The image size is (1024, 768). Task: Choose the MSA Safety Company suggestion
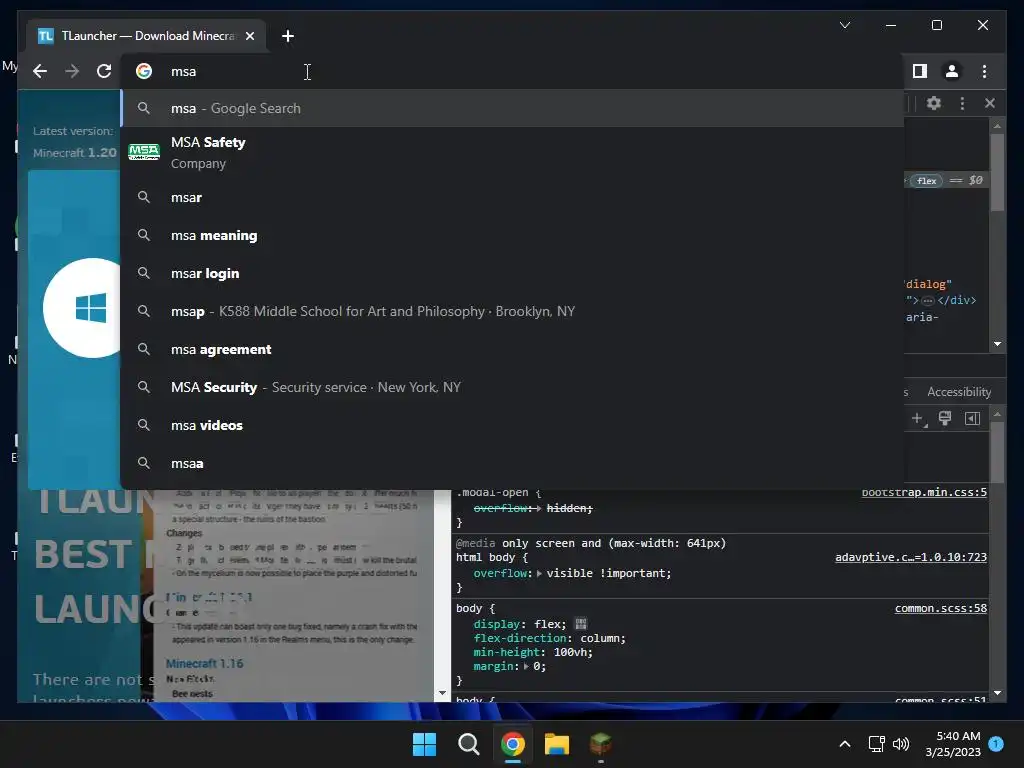point(513,152)
